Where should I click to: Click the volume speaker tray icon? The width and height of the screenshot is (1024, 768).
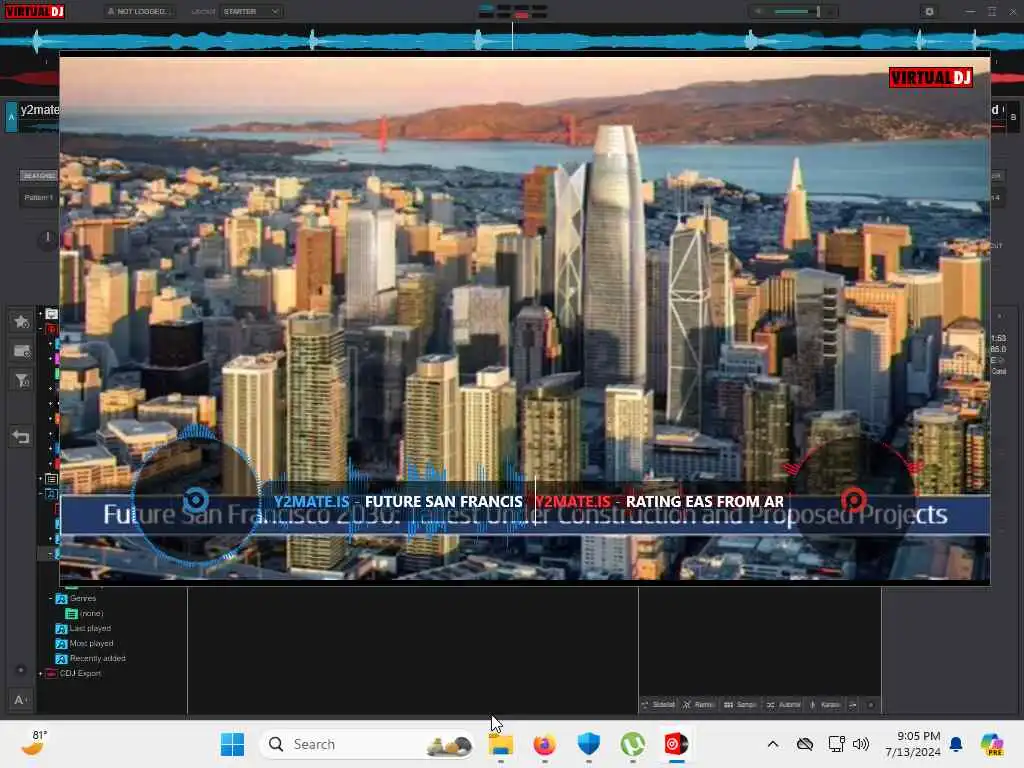[x=861, y=744]
